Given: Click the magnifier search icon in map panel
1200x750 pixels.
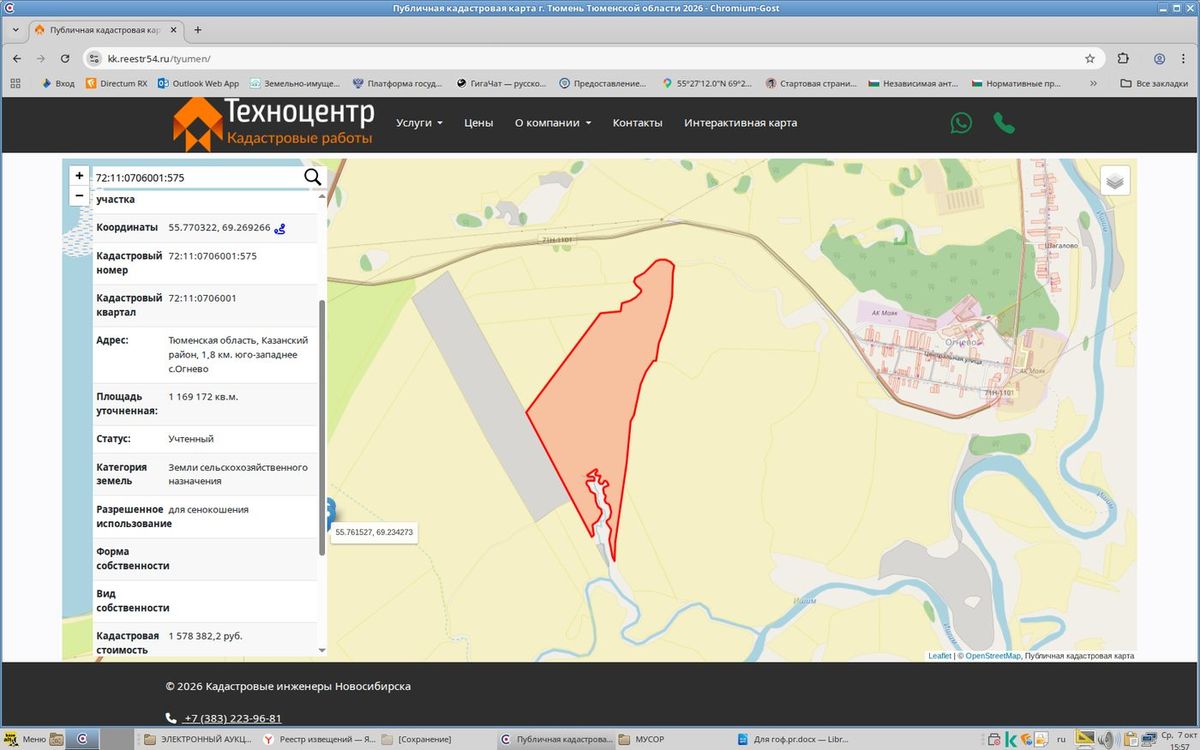Looking at the screenshot, I should (313, 177).
